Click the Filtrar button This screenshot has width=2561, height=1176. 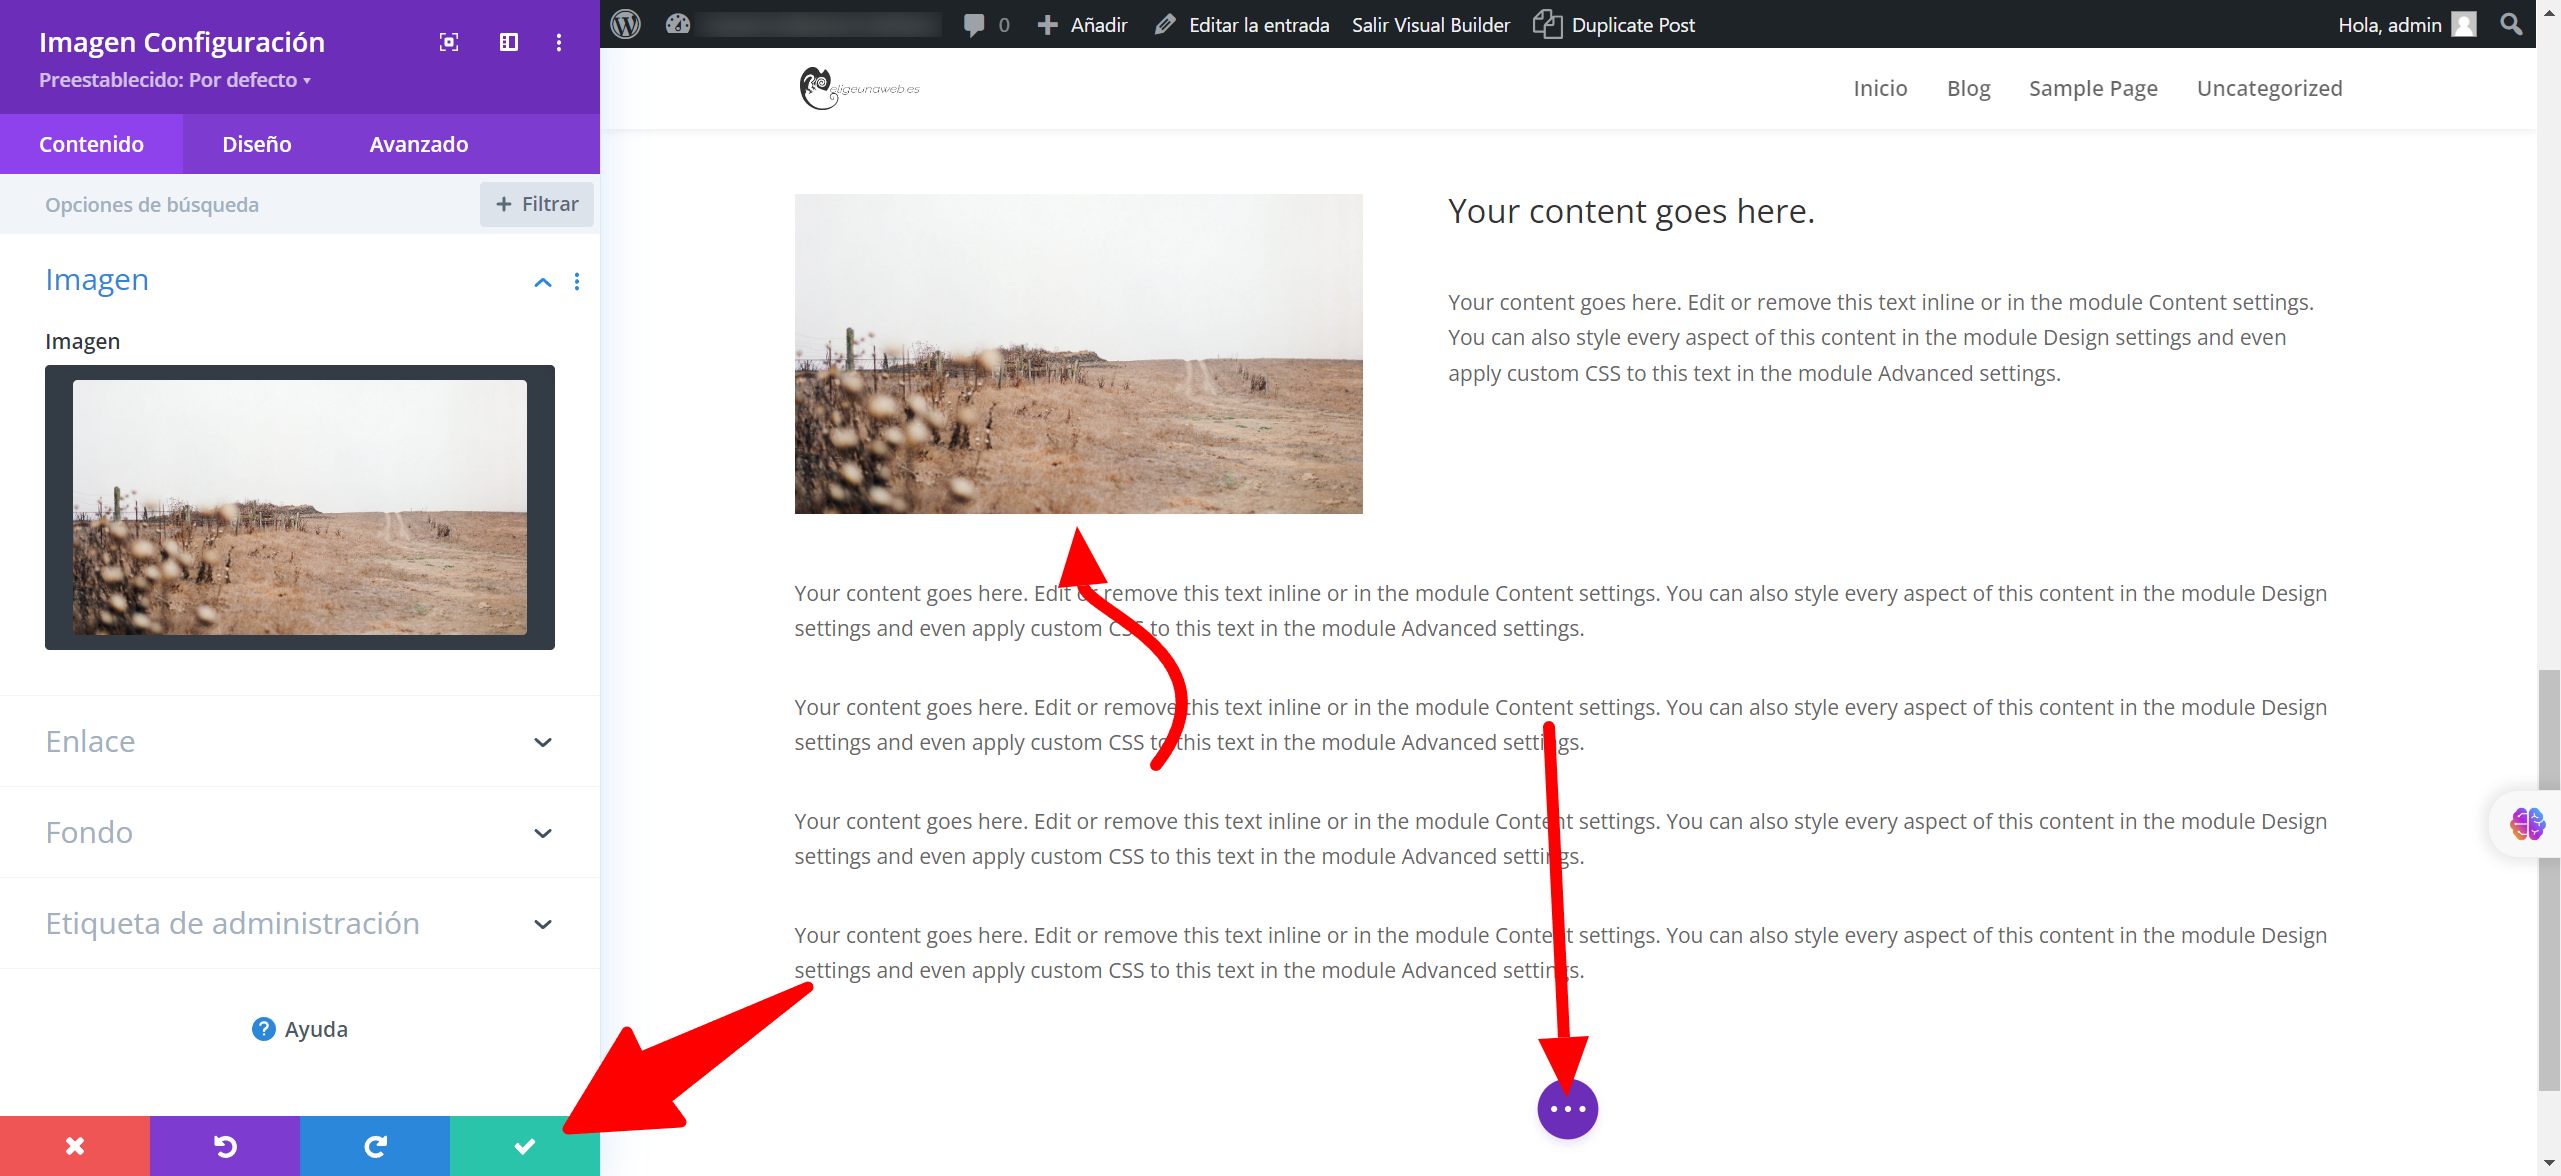click(x=537, y=204)
